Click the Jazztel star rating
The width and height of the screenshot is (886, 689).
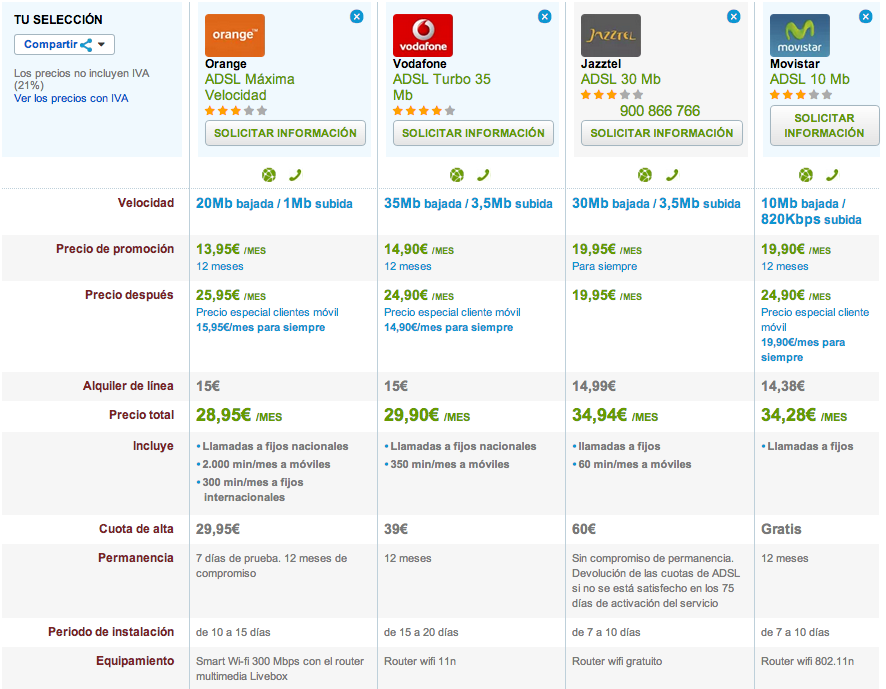point(612,94)
